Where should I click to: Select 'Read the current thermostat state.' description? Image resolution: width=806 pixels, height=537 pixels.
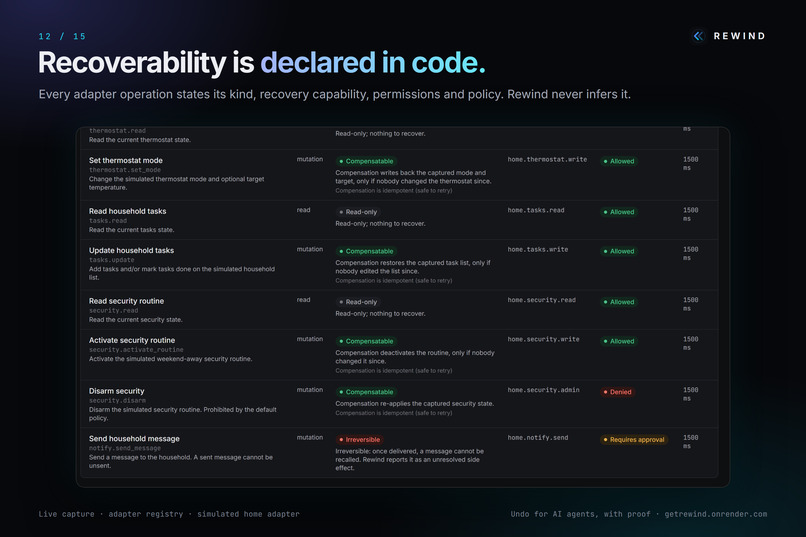click(140, 140)
